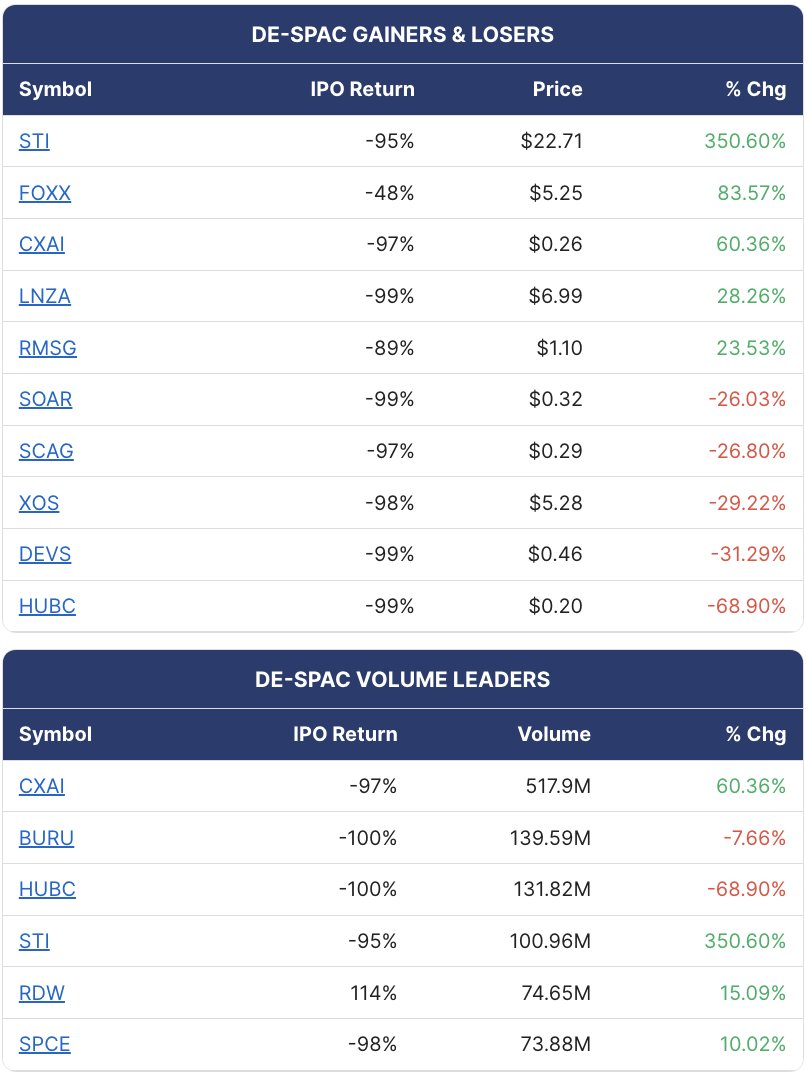
Task: Click STI link in Volume Leaders table
Action: click(34, 941)
